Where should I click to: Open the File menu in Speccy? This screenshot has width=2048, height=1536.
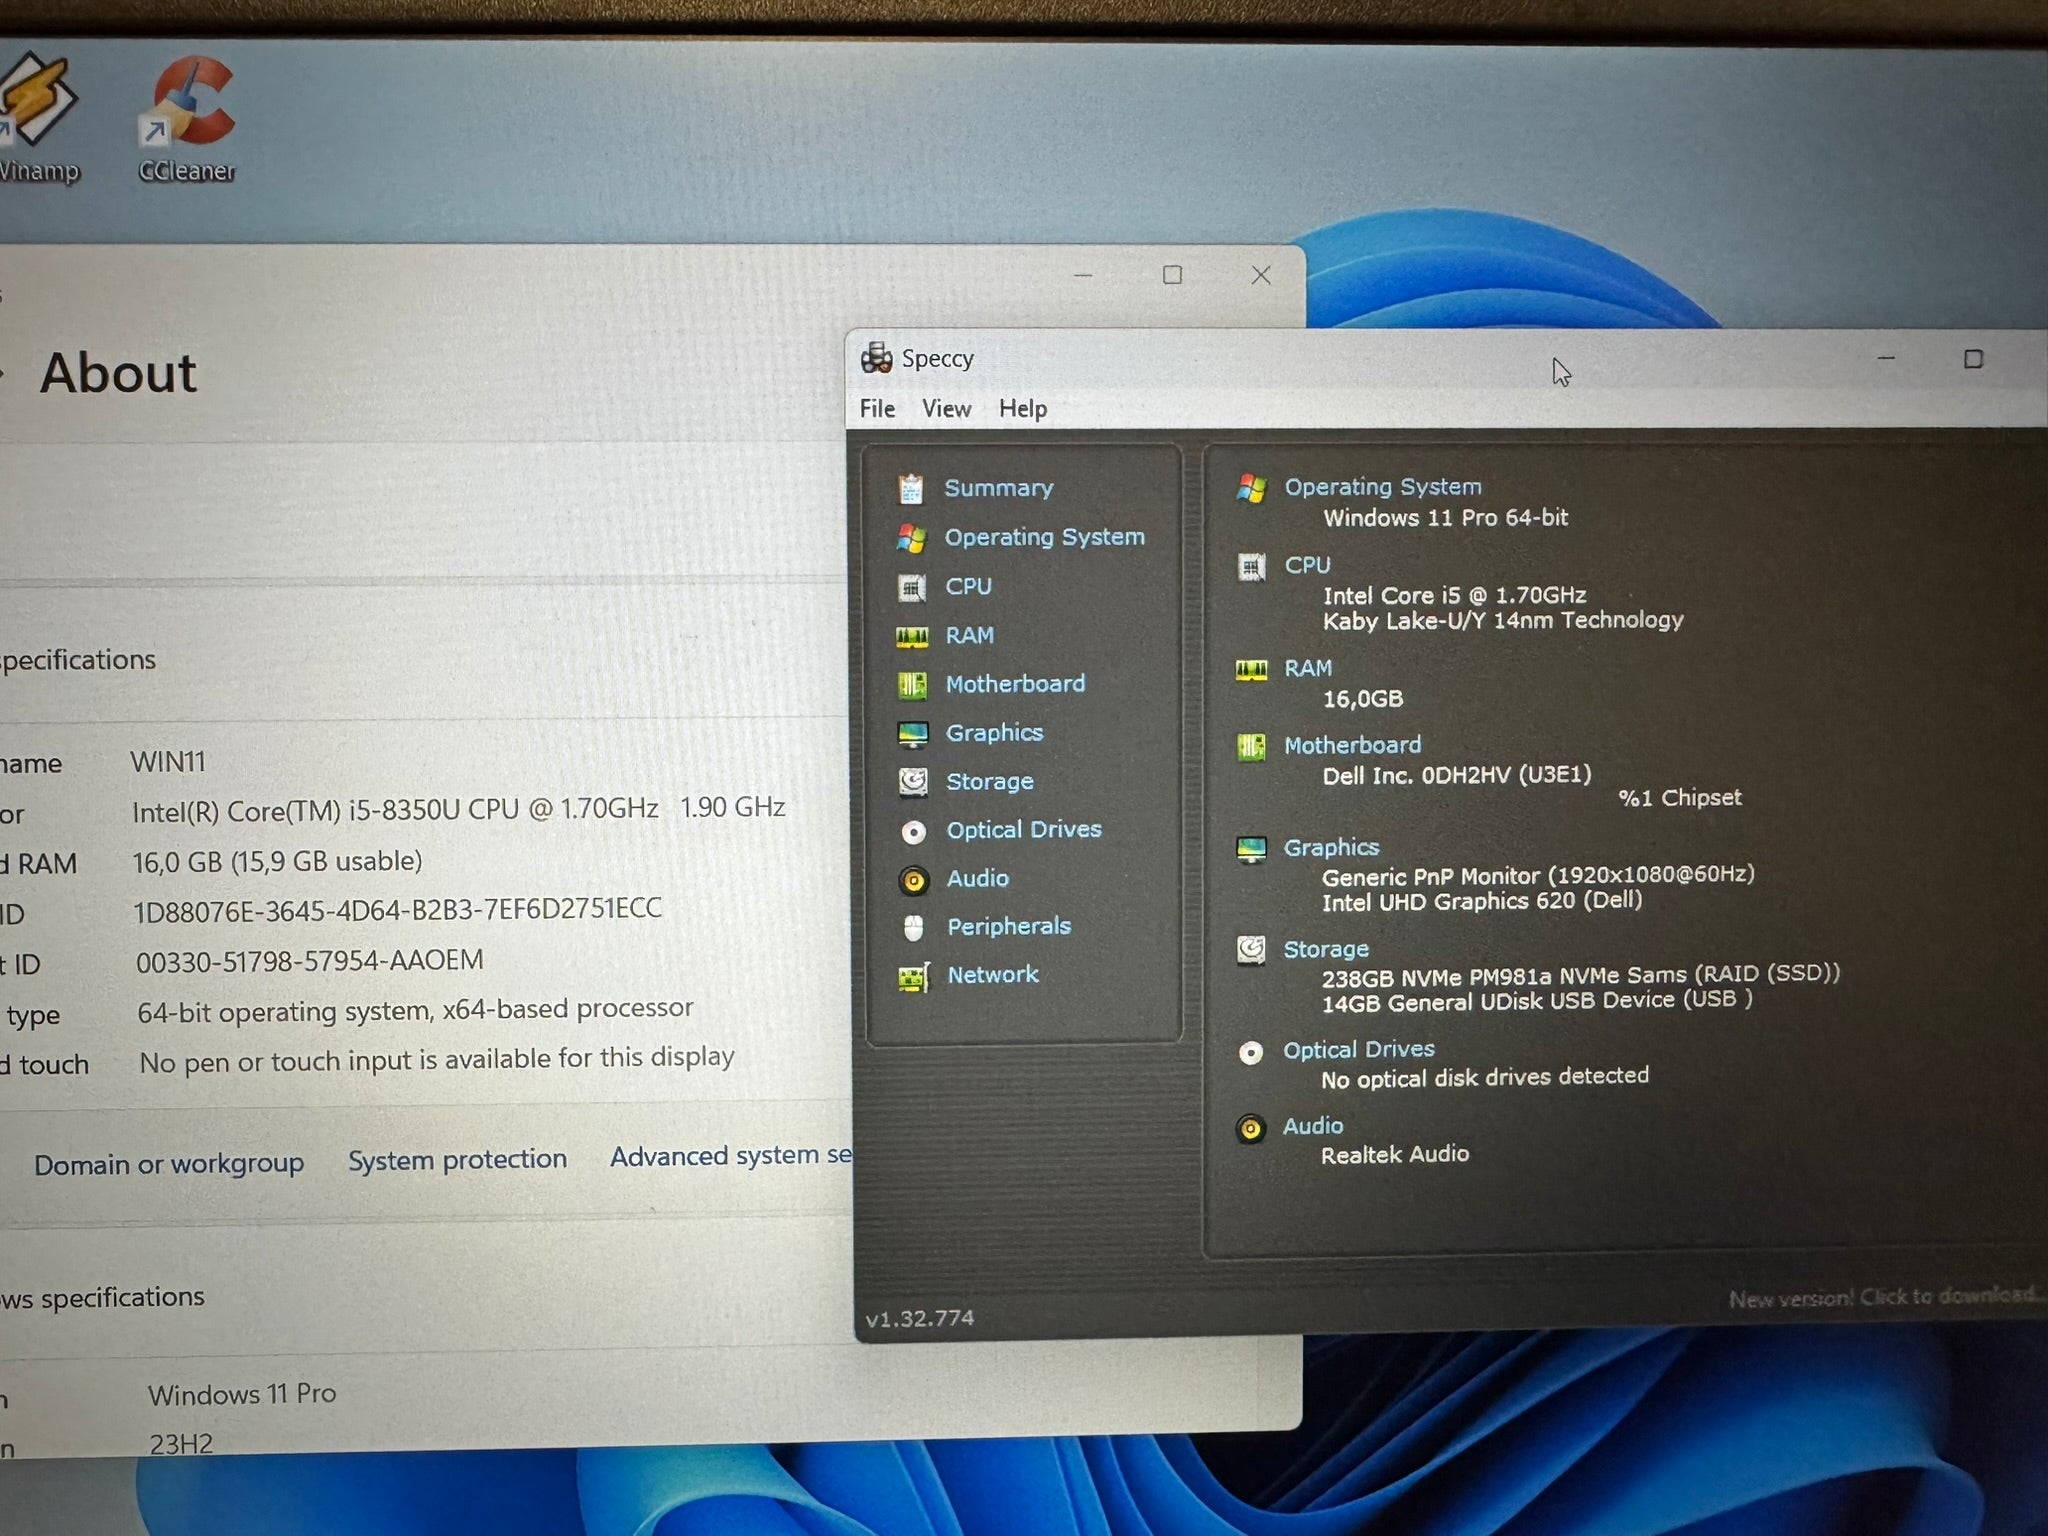click(877, 409)
